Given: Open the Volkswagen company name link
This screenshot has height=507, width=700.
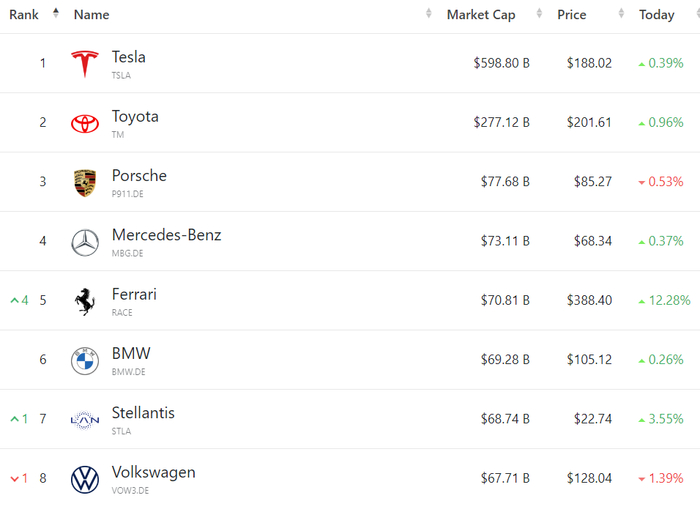Looking at the screenshot, I should 153,472.
